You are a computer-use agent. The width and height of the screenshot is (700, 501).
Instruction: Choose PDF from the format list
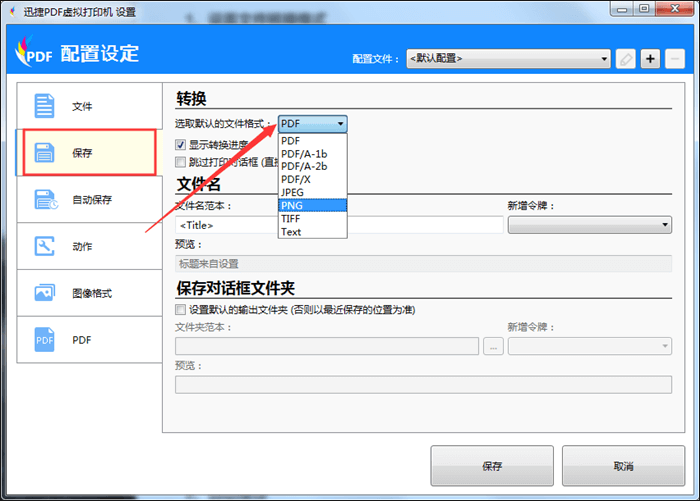pyautogui.click(x=312, y=141)
